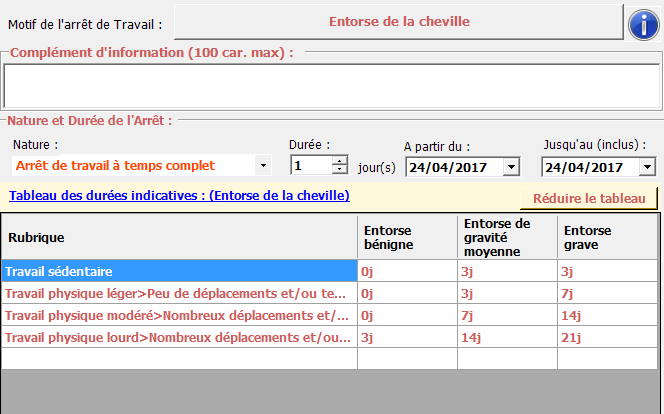
Task: Select the 'Travail physique léger' row
Action: pyautogui.click(x=180, y=293)
